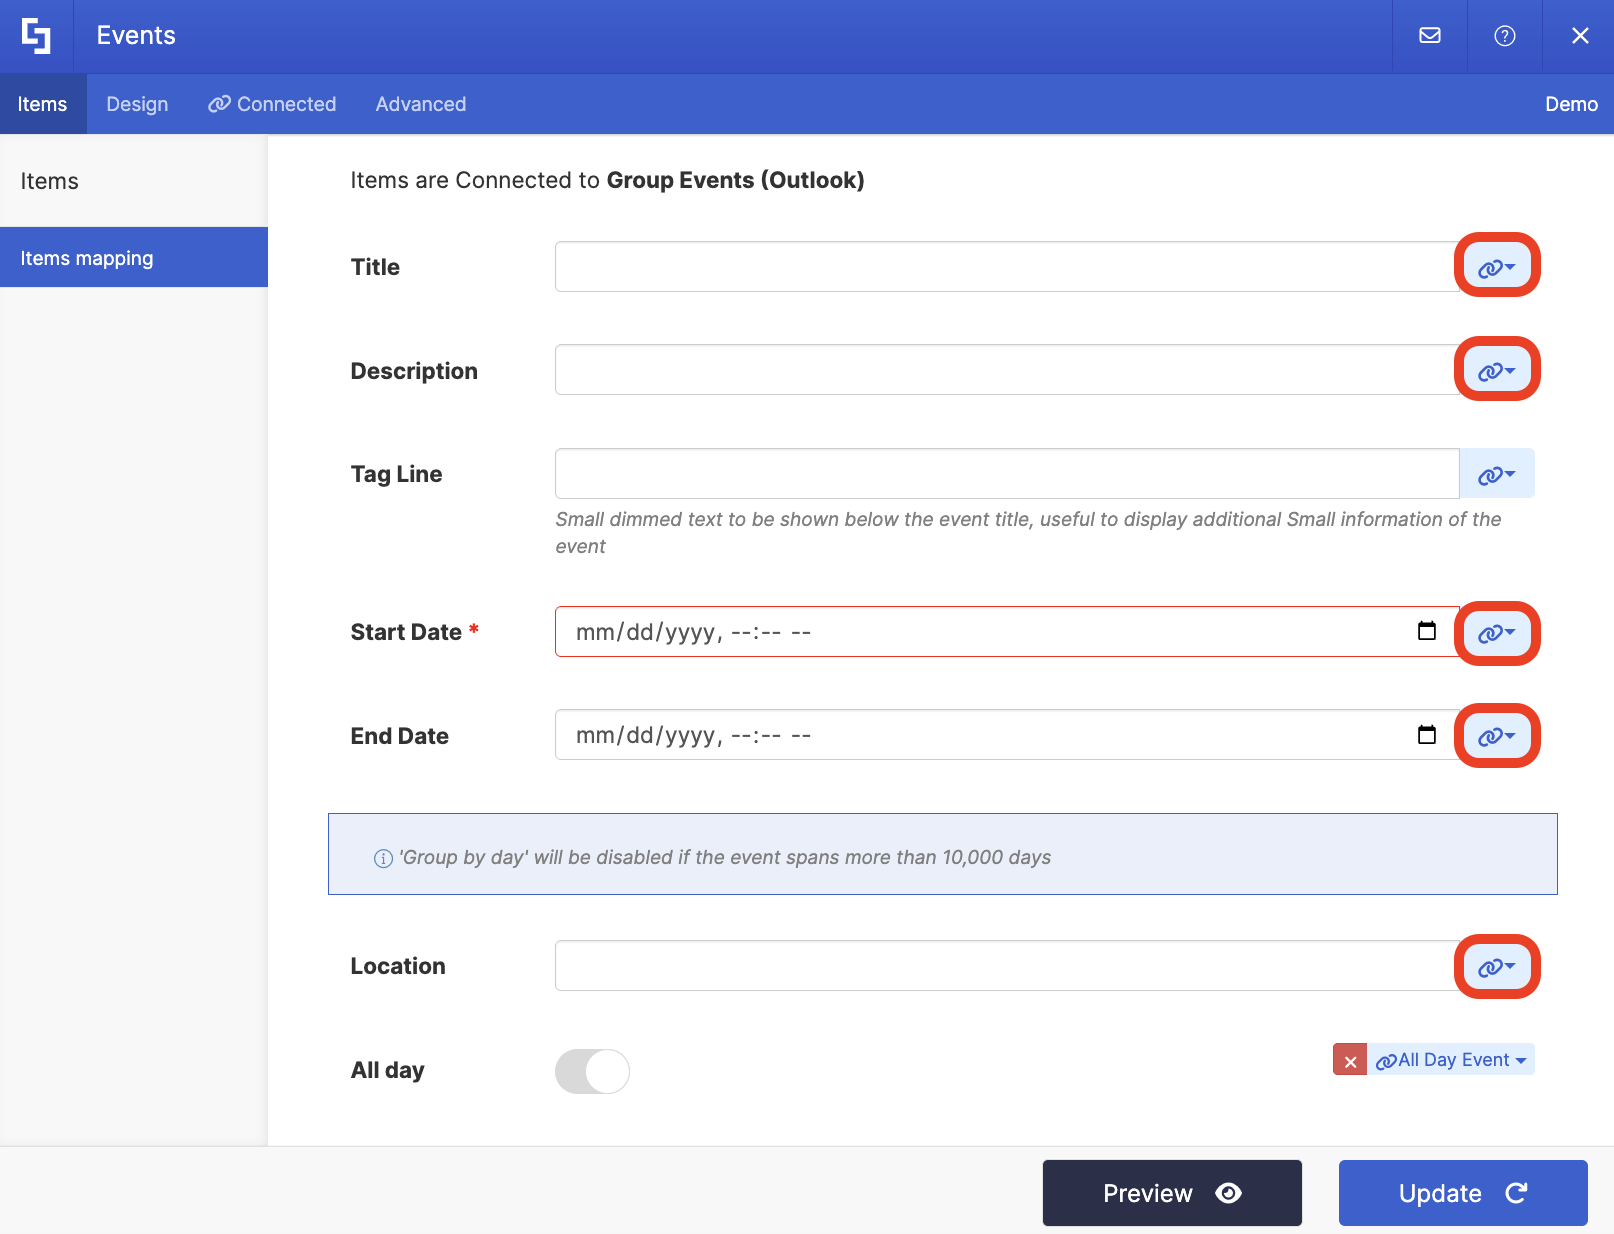This screenshot has height=1234, width=1614.
Task: Click the Description input field
Action: 1007,370
